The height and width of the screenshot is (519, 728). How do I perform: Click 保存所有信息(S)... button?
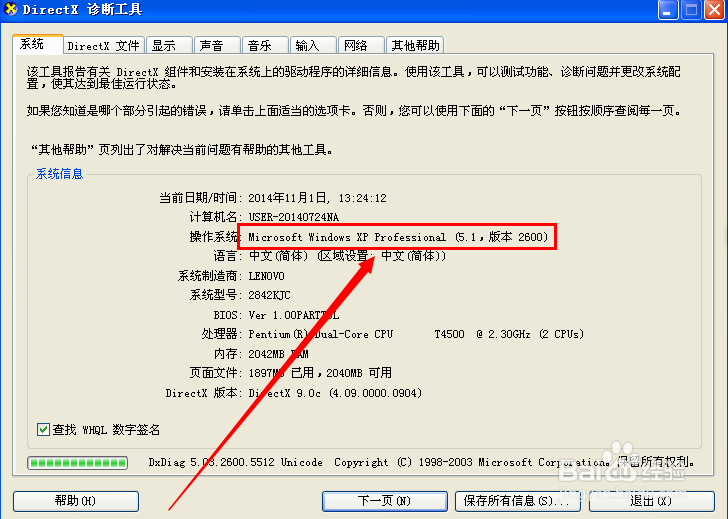517,501
